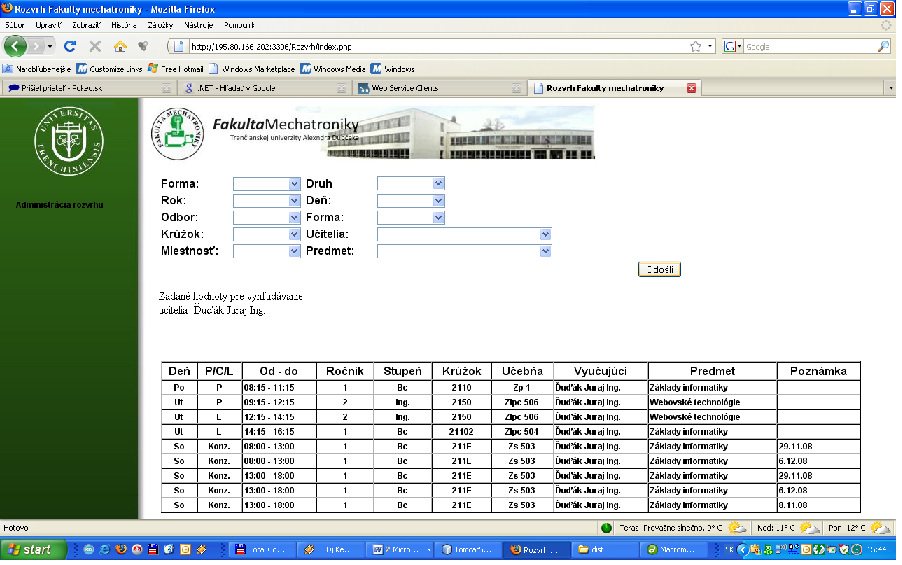
Task: Click the Fakulta Mechatroniky round logo
Action: pos(177,133)
